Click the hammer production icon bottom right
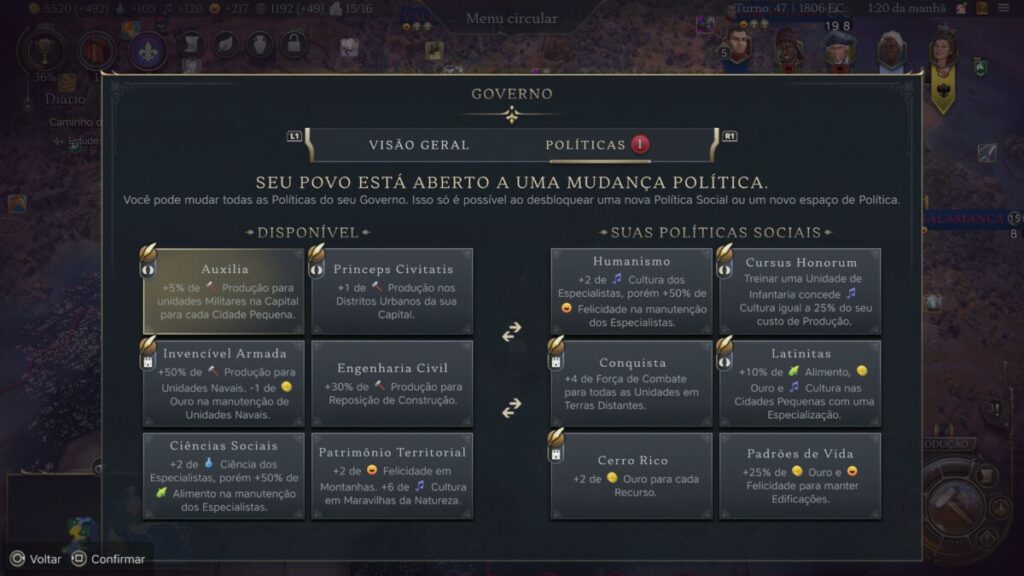This screenshot has height=576, width=1024. tap(953, 504)
